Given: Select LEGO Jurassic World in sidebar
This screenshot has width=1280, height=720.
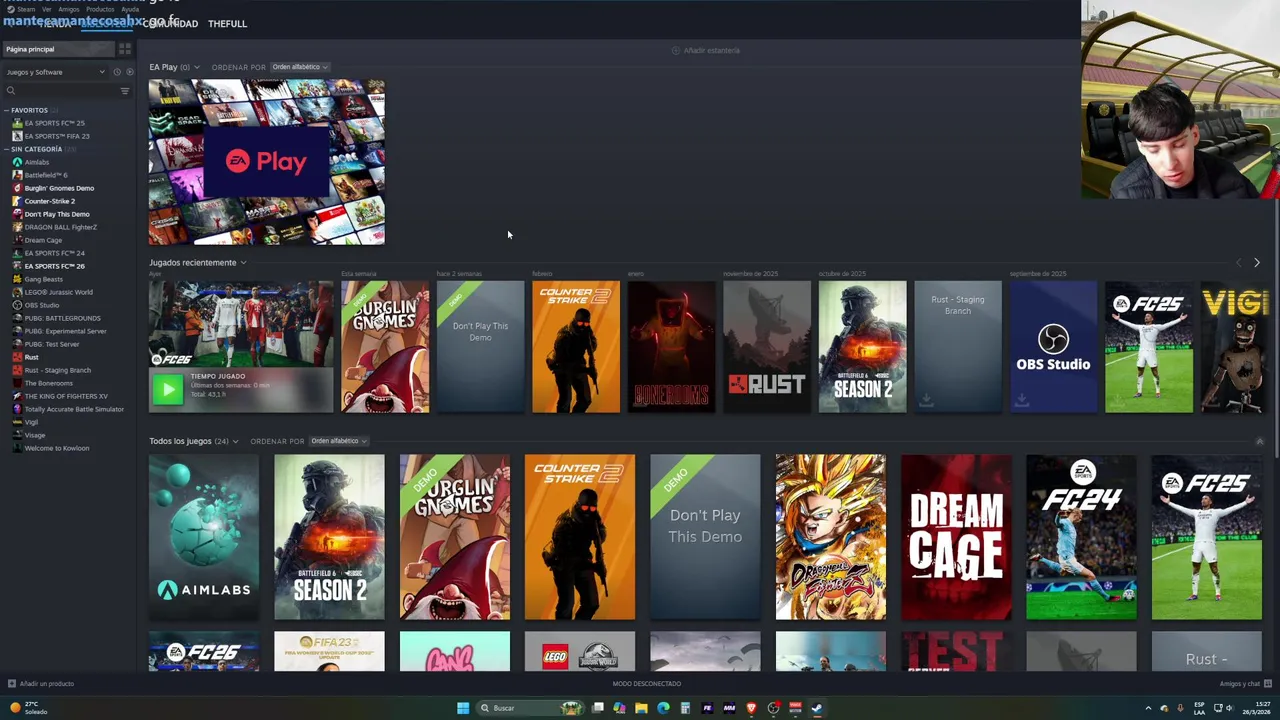Looking at the screenshot, I should click(x=58, y=292).
